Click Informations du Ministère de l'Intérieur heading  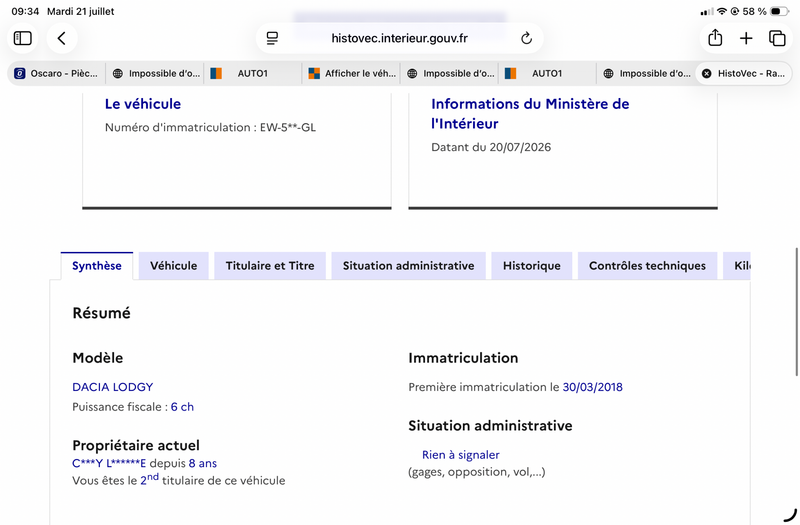click(x=530, y=114)
